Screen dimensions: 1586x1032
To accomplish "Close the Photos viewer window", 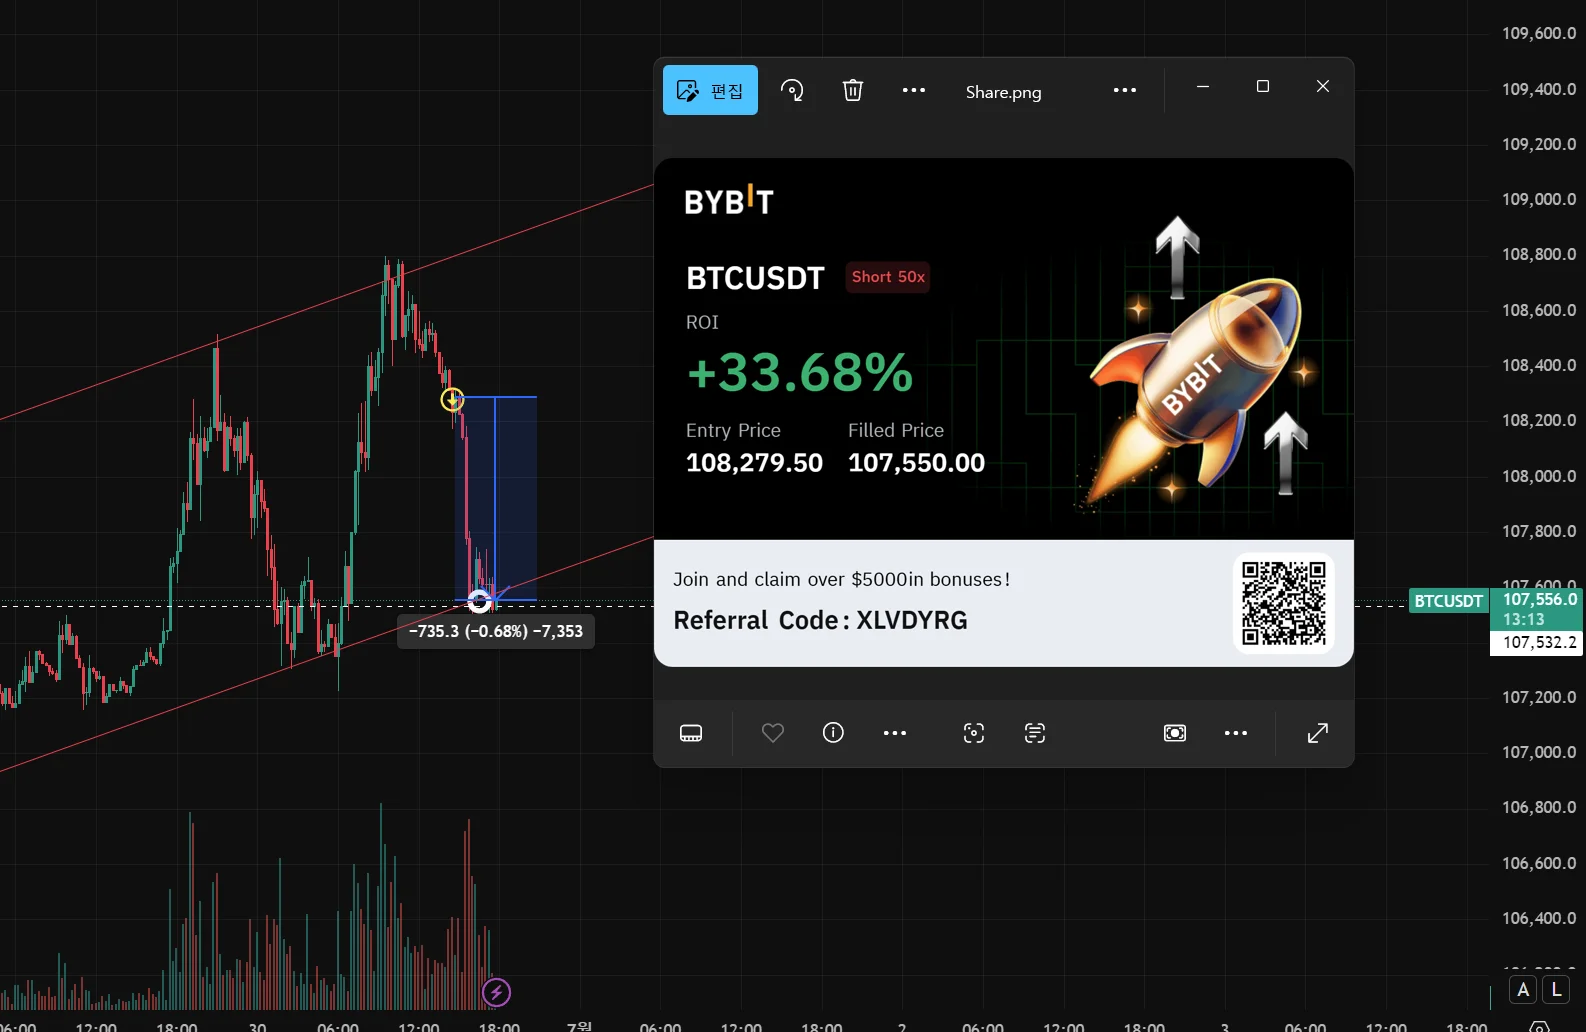I will tap(1323, 87).
